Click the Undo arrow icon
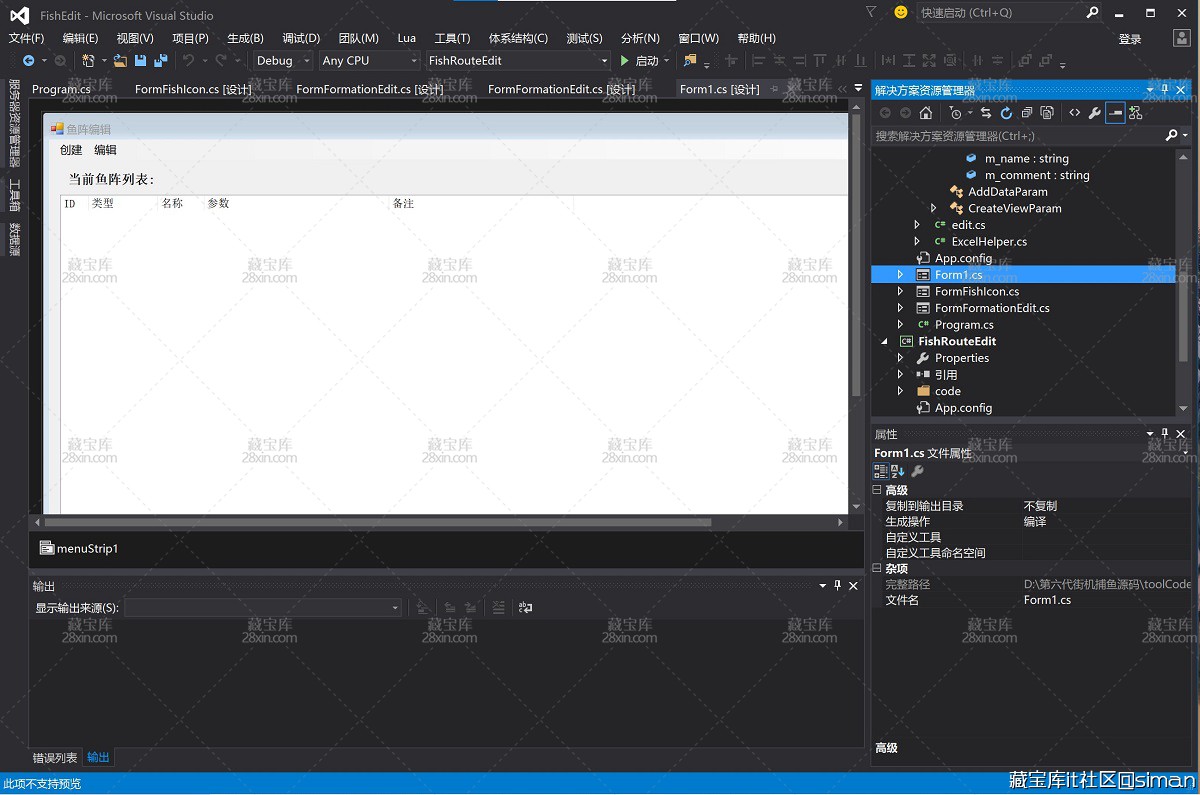This screenshot has height=795, width=1200. coord(188,61)
